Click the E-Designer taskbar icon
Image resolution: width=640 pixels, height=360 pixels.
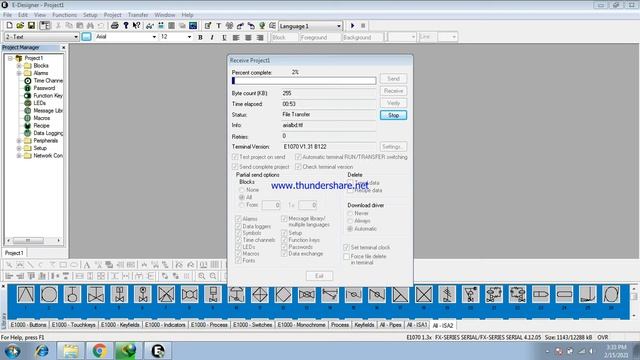pyautogui.click(x=158, y=351)
